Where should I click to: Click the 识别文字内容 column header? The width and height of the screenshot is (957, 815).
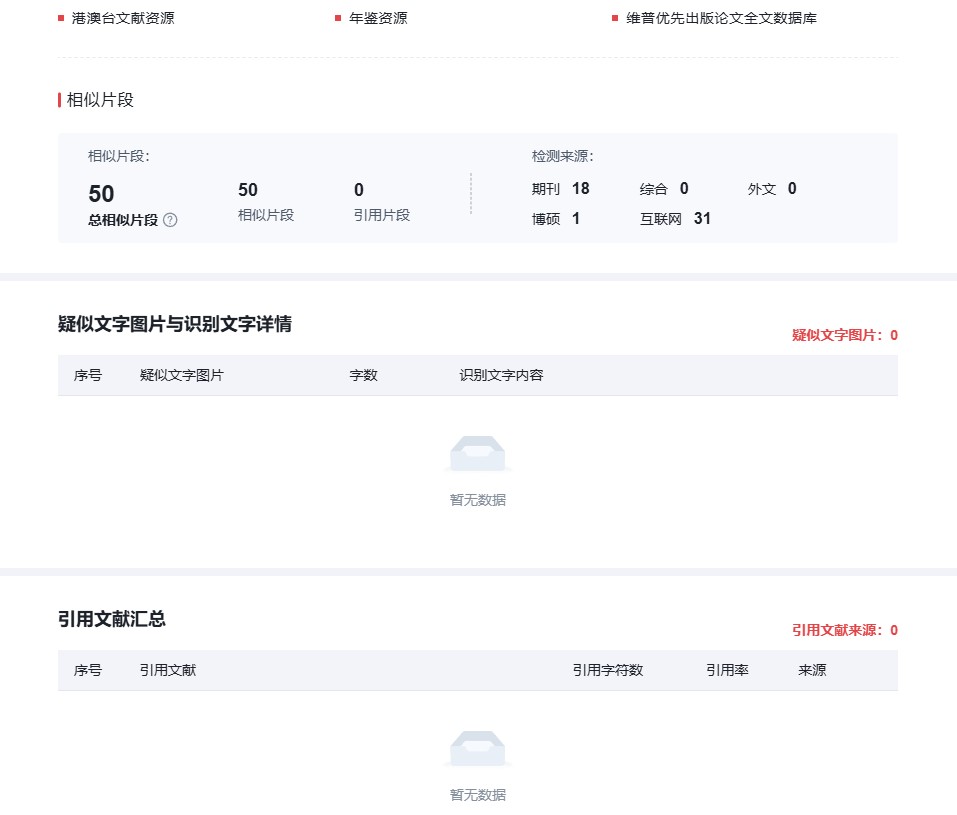tap(501, 376)
